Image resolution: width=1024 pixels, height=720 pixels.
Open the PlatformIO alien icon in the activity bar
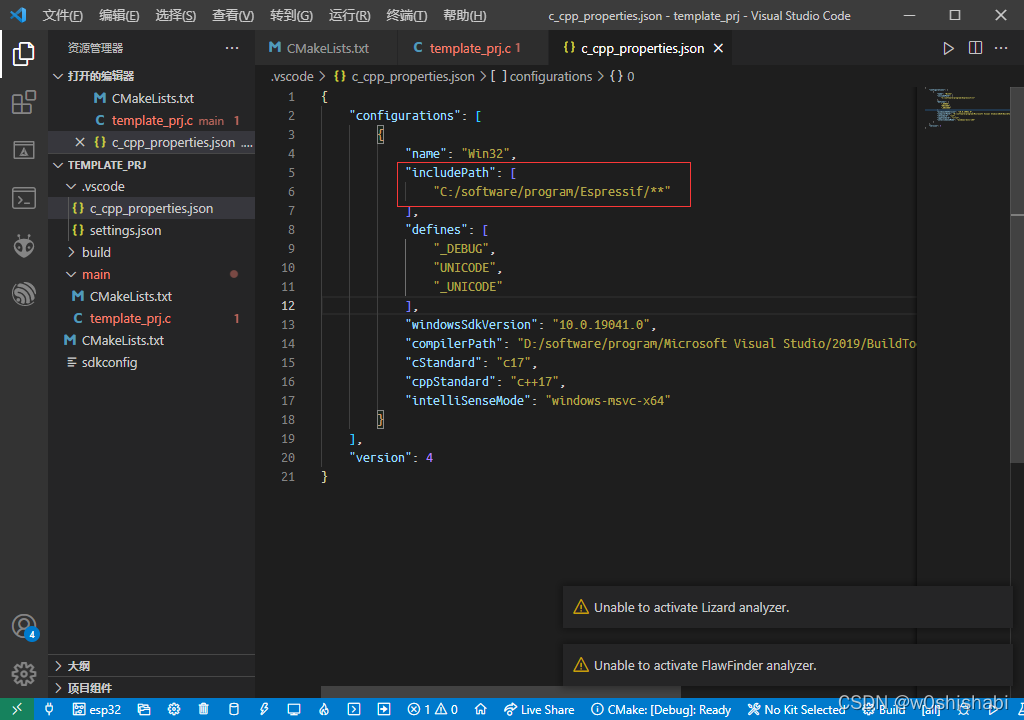[24, 246]
